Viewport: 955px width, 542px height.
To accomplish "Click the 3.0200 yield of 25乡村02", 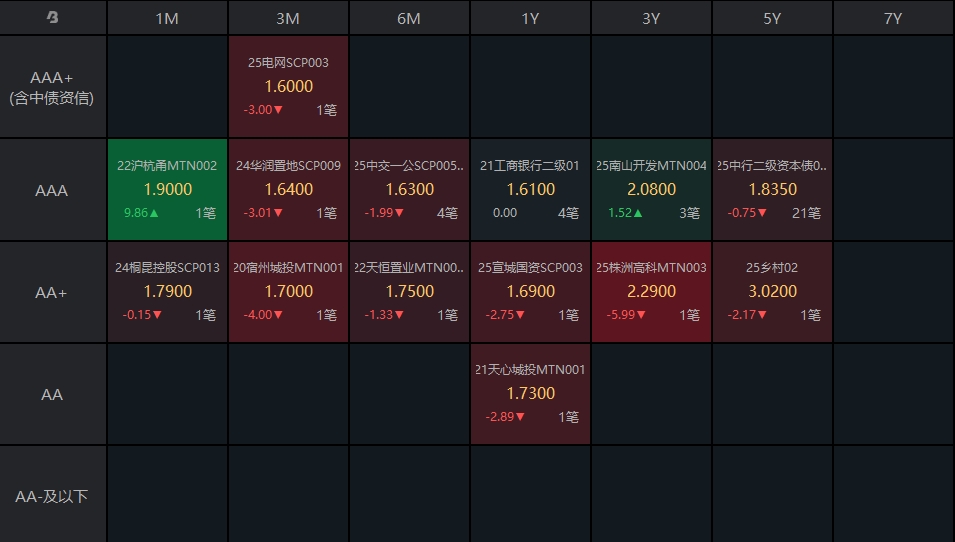I will [x=772, y=291].
